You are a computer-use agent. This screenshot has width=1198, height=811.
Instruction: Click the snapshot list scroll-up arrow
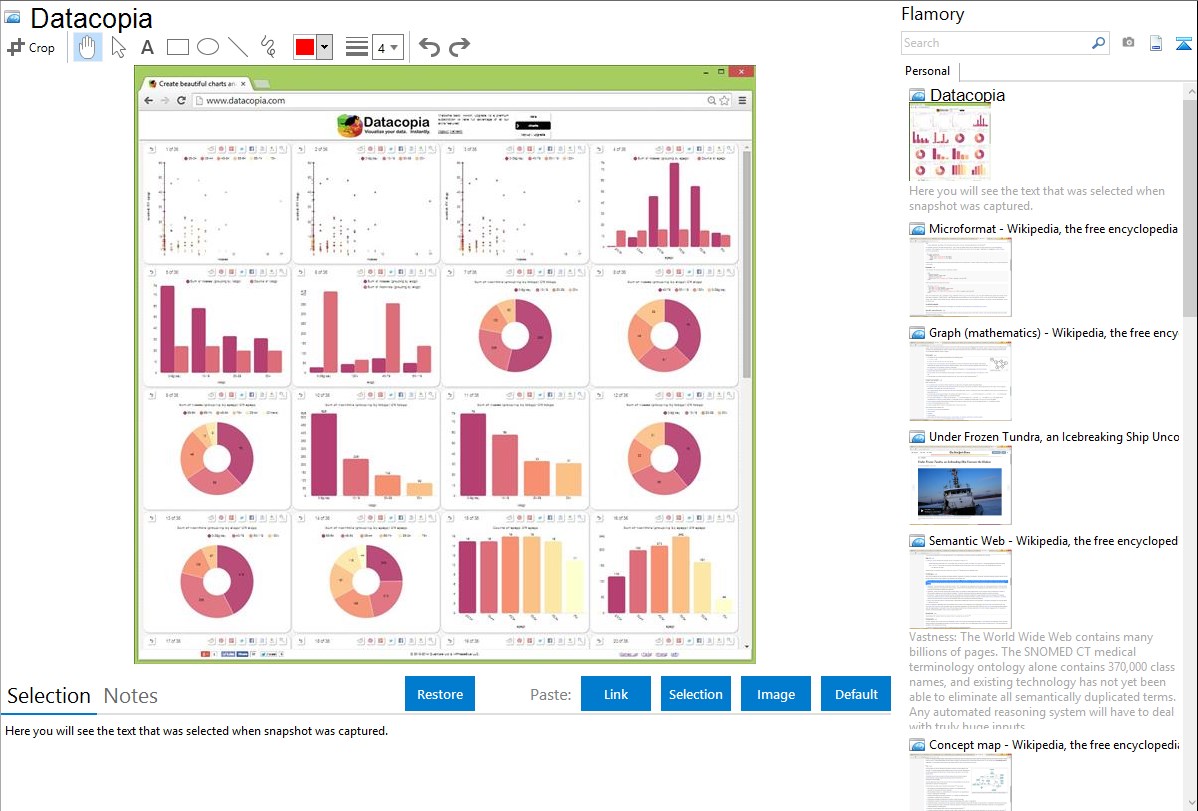[x=1190, y=92]
